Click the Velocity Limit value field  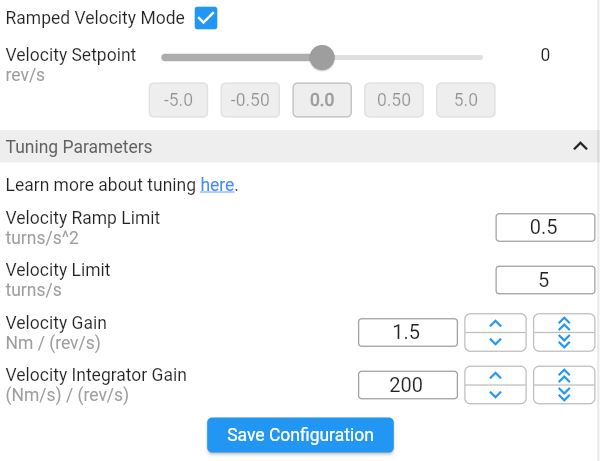pyautogui.click(x=545, y=280)
